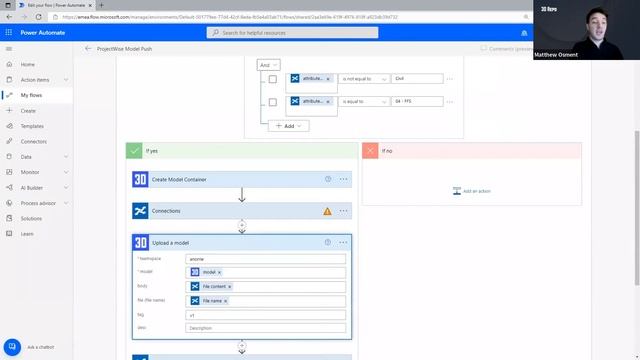Click the search for helpful resources box
The image size is (640, 360).
(292, 33)
